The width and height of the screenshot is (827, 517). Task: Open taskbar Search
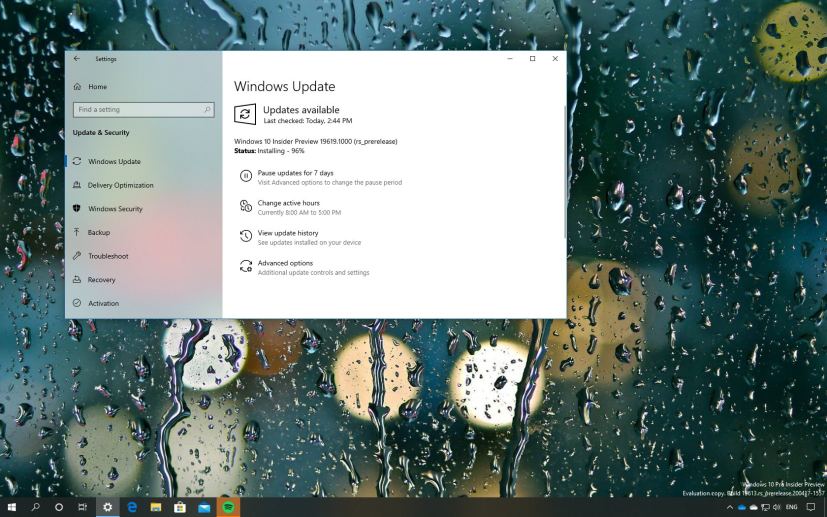tap(35, 507)
